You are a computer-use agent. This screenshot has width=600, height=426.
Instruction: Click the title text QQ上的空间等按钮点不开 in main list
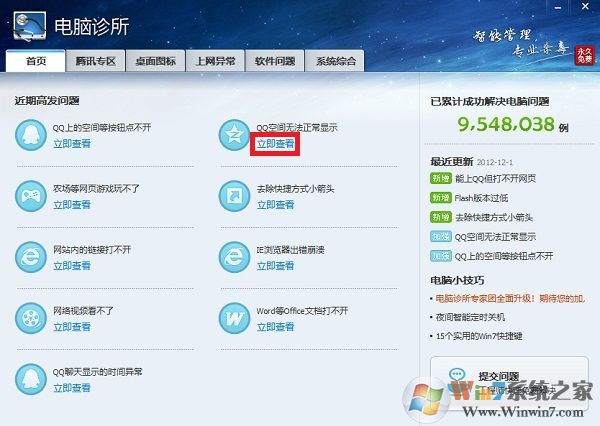coord(102,127)
